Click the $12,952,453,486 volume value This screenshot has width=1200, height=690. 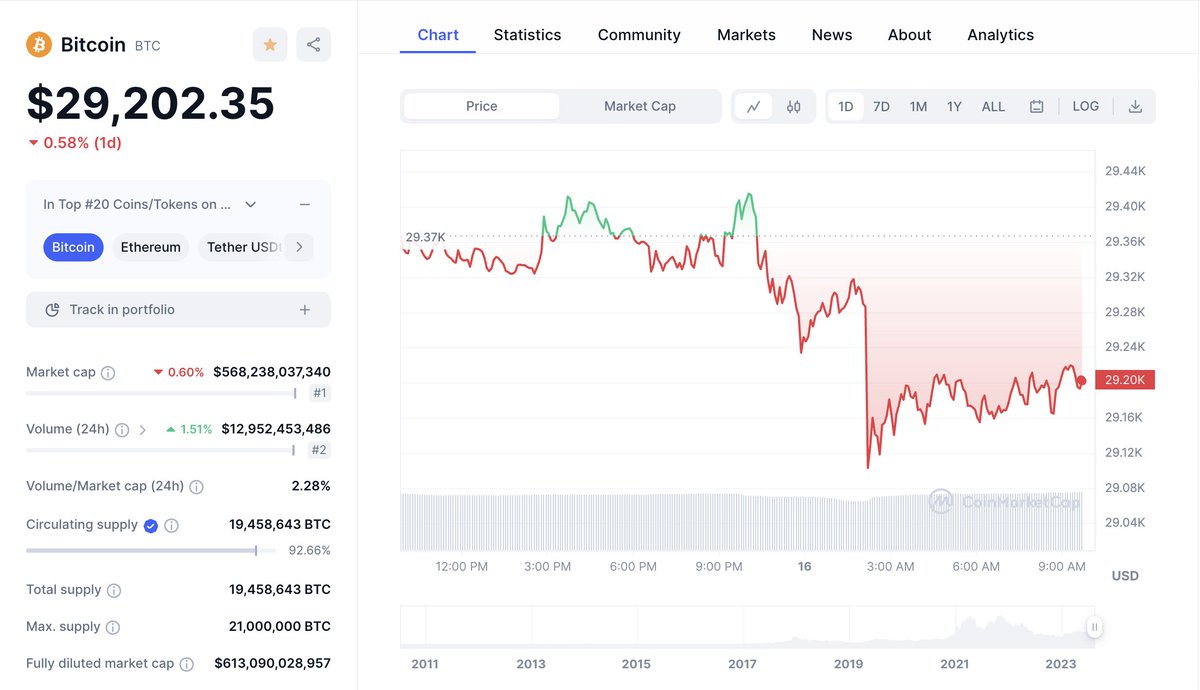276,429
